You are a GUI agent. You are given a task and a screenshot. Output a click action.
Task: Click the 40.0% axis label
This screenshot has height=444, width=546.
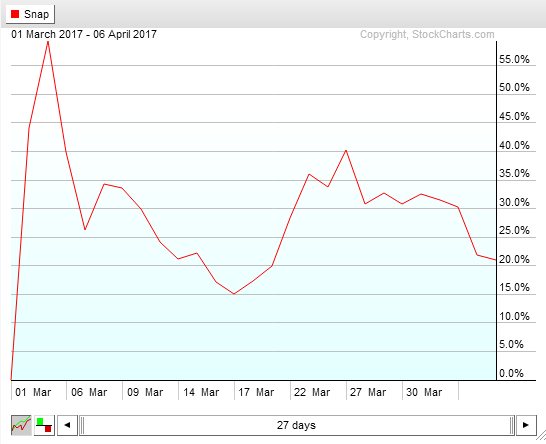click(514, 145)
